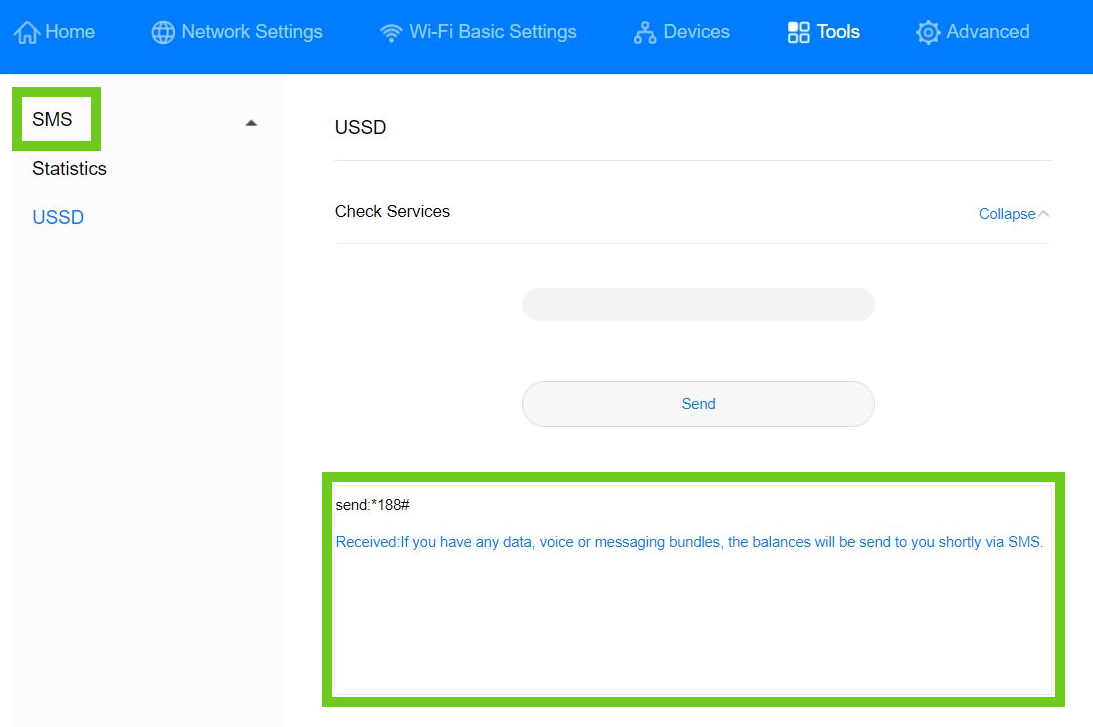Click the Check Services heading
Viewport: 1093px width, 727px height.
(392, 211)
